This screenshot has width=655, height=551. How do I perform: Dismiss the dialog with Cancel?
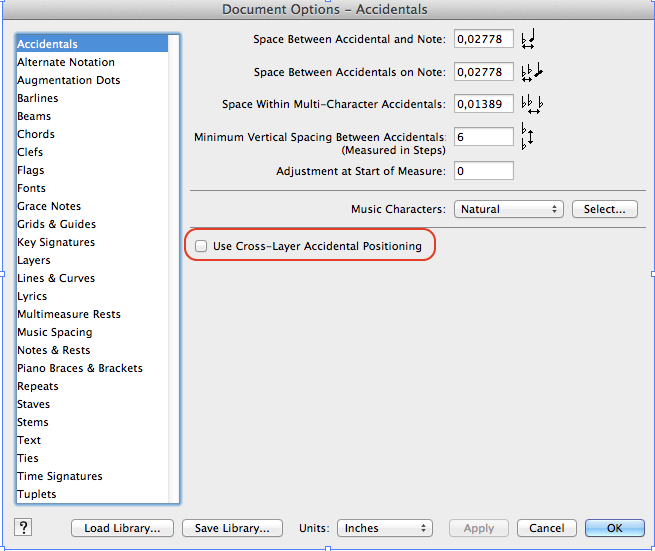click(547, 528)
